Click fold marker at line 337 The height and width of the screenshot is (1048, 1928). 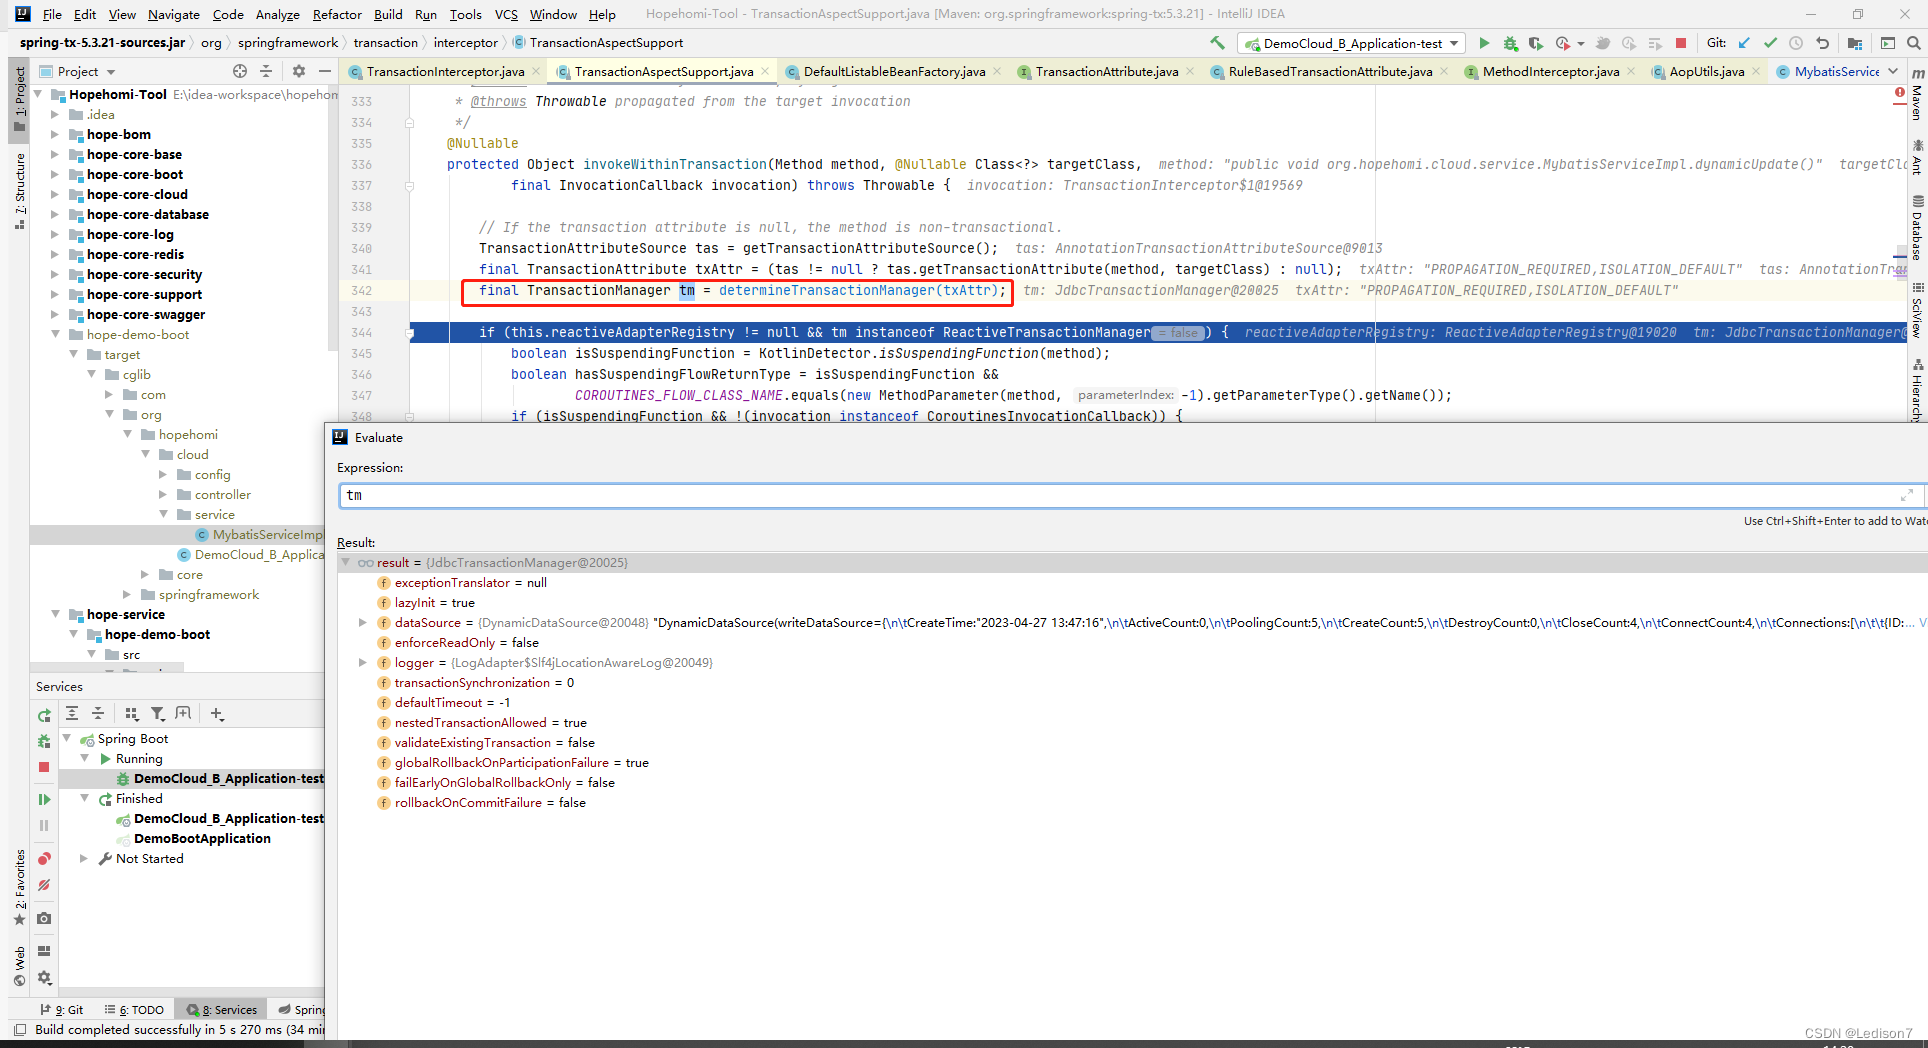click(x=409, y=186)
